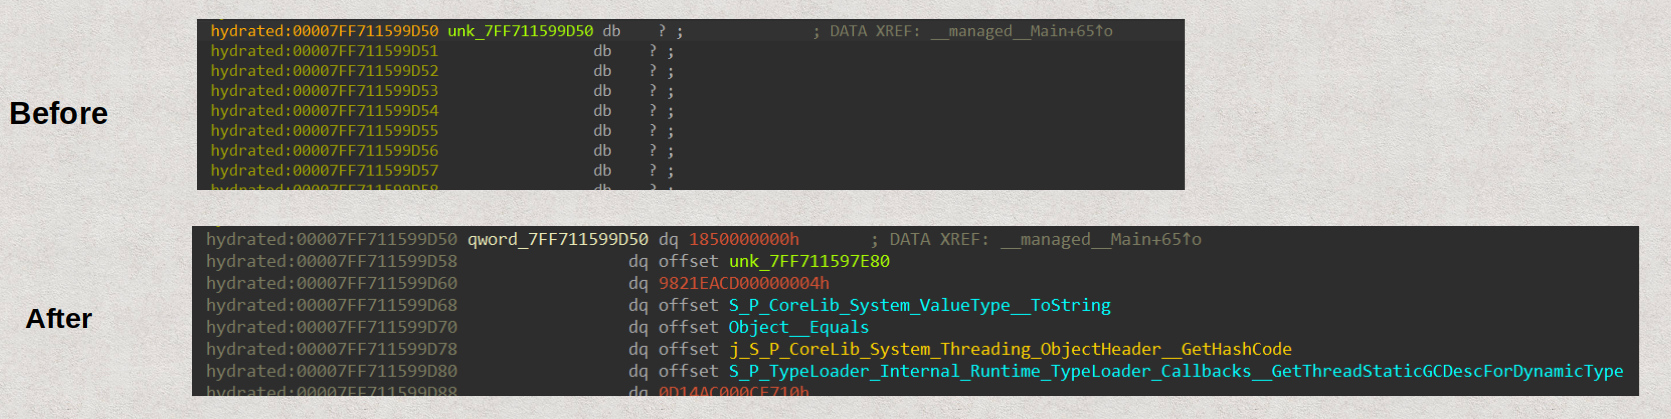Jump to offset unk_7FF711597E80
Image resolution: width=1671 pixels, height=419 pixels.
point(809,262)
